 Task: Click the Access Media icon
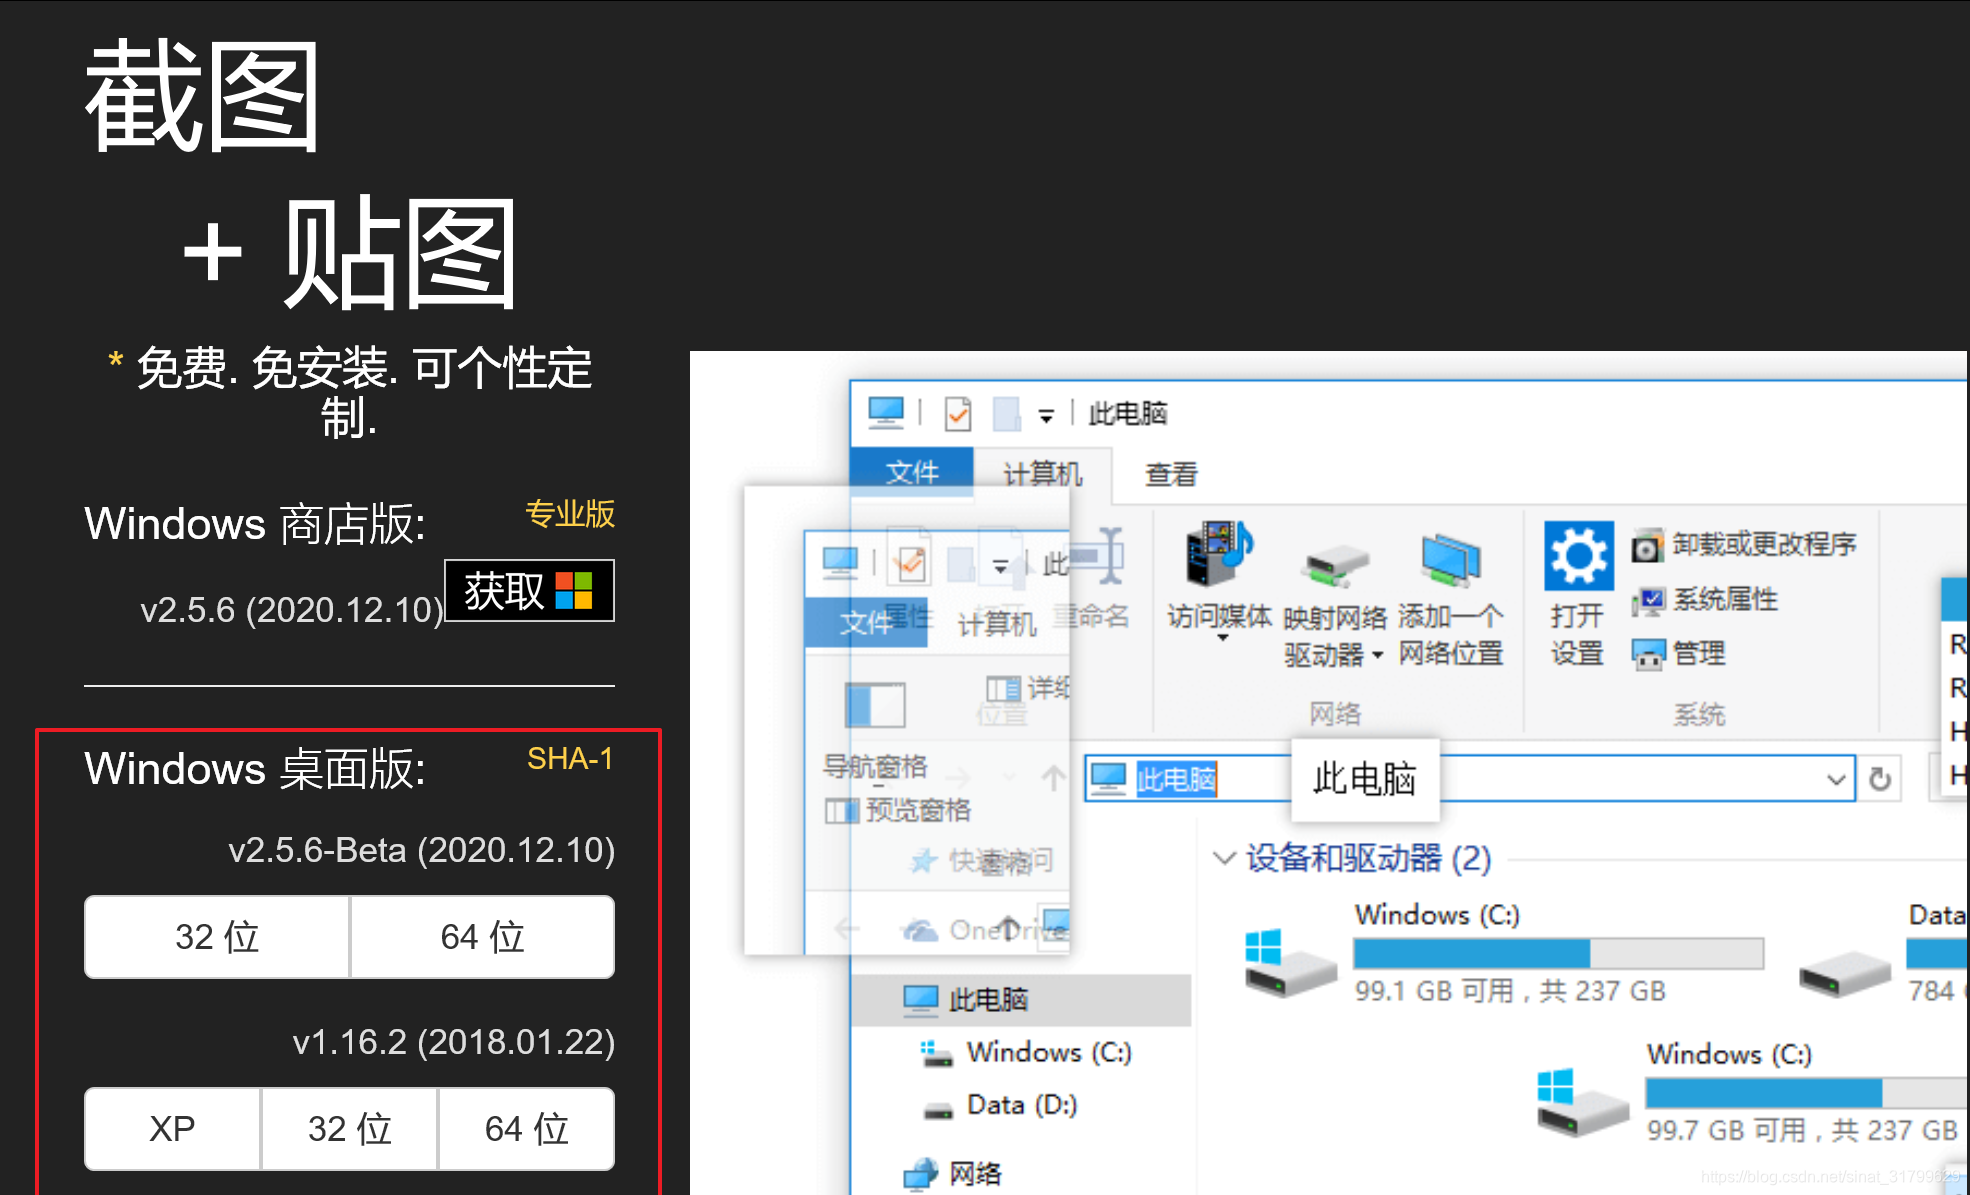(1218, 555)
